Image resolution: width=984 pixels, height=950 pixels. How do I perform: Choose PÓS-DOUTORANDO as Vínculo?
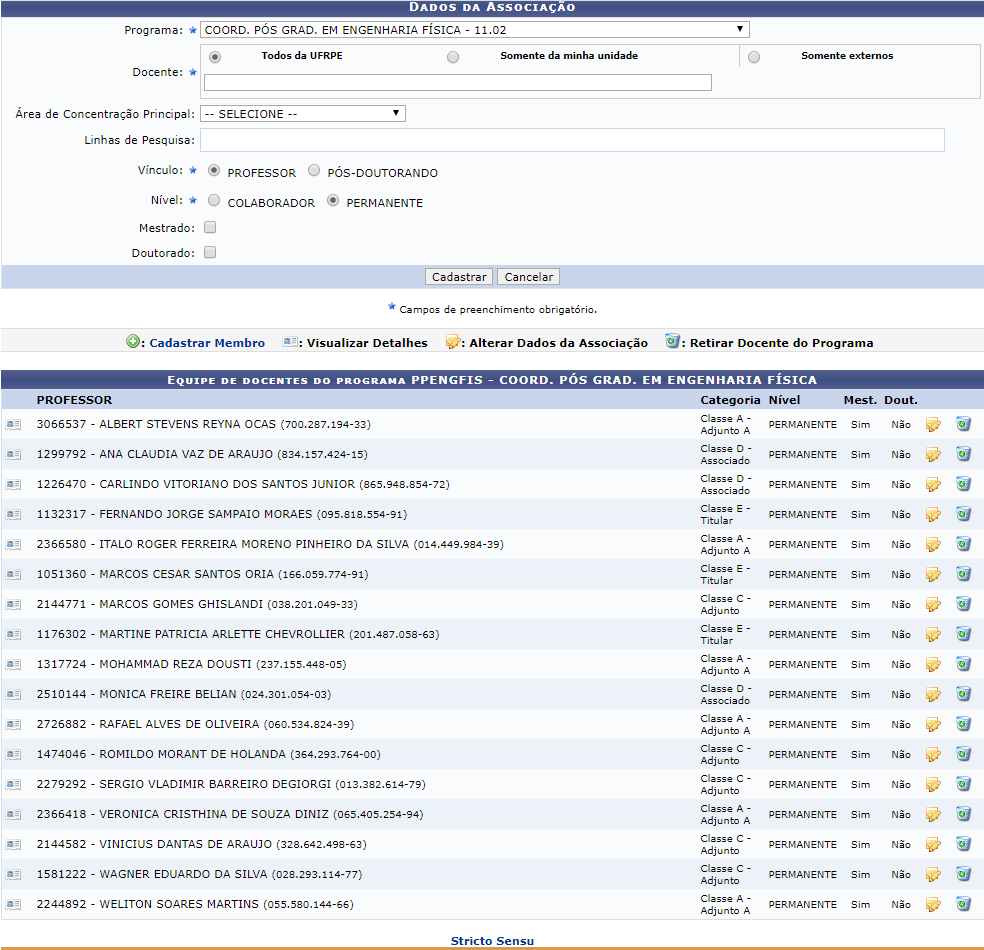click(x=314, y=171)
